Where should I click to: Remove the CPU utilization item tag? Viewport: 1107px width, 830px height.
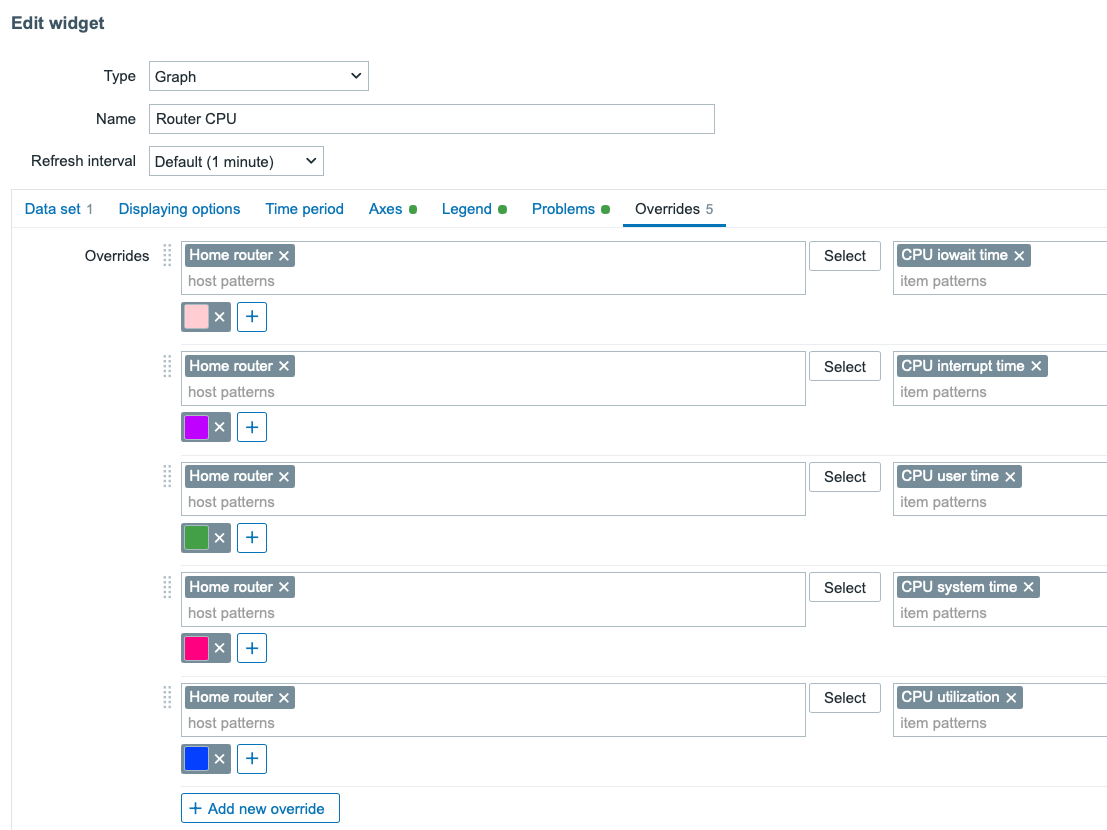(1011, 698)
